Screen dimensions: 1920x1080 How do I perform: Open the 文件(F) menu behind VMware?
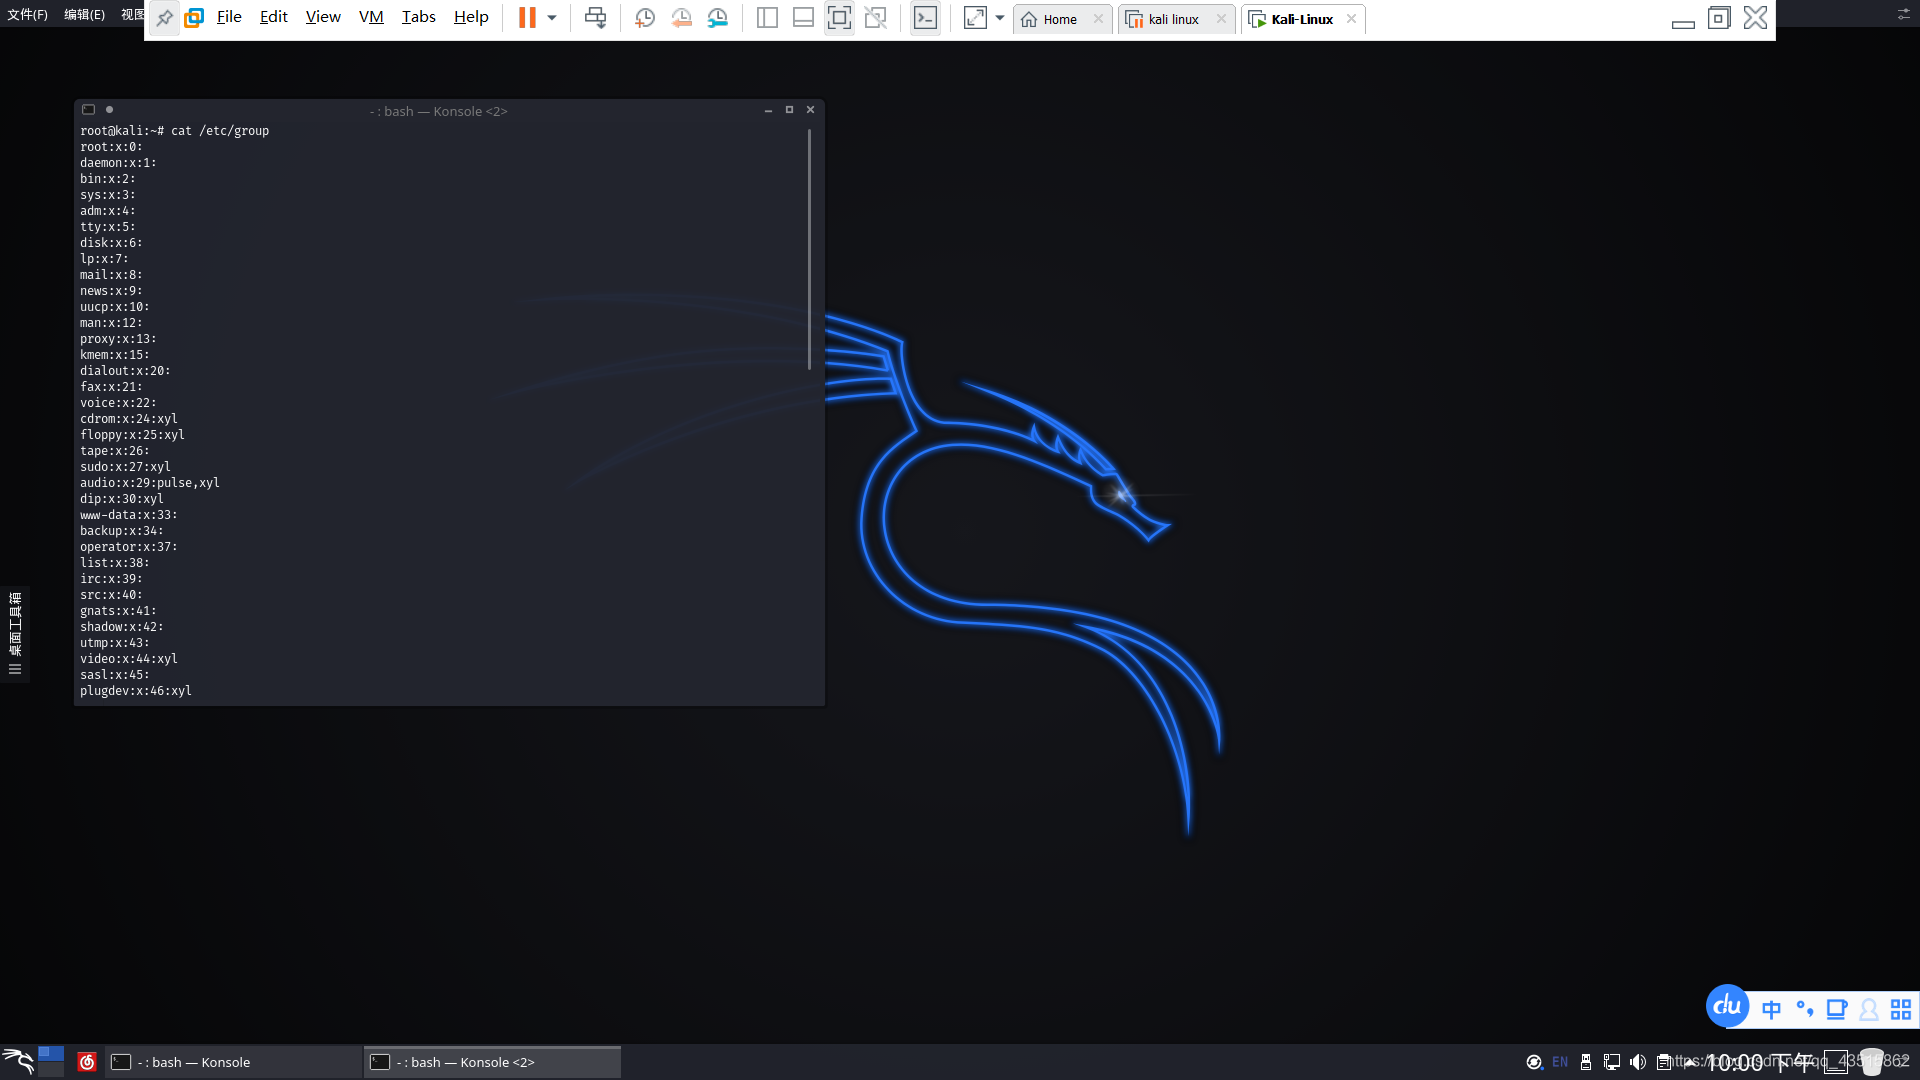click(27, 15)
